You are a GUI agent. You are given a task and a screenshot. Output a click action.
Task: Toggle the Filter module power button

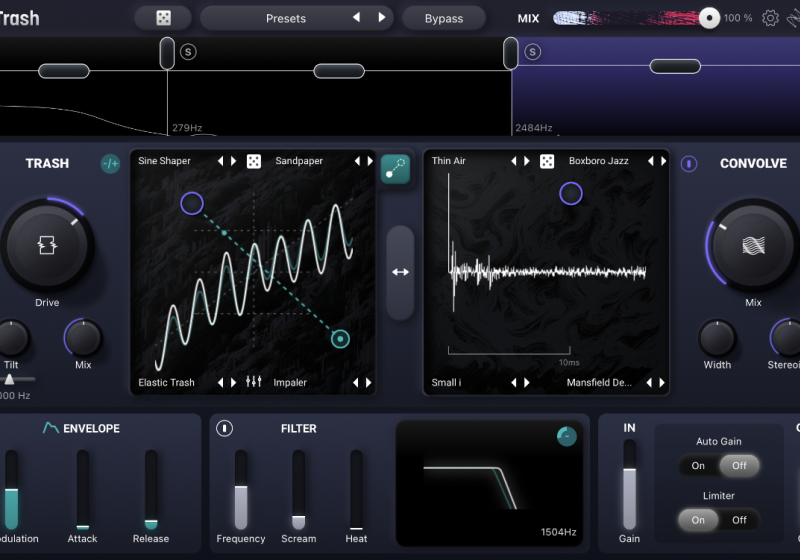click(224, 428)
